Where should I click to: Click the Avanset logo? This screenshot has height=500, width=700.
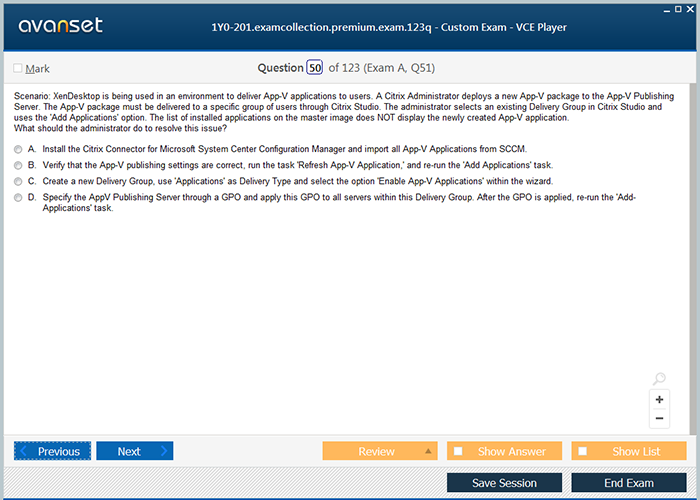coord(59,26)
